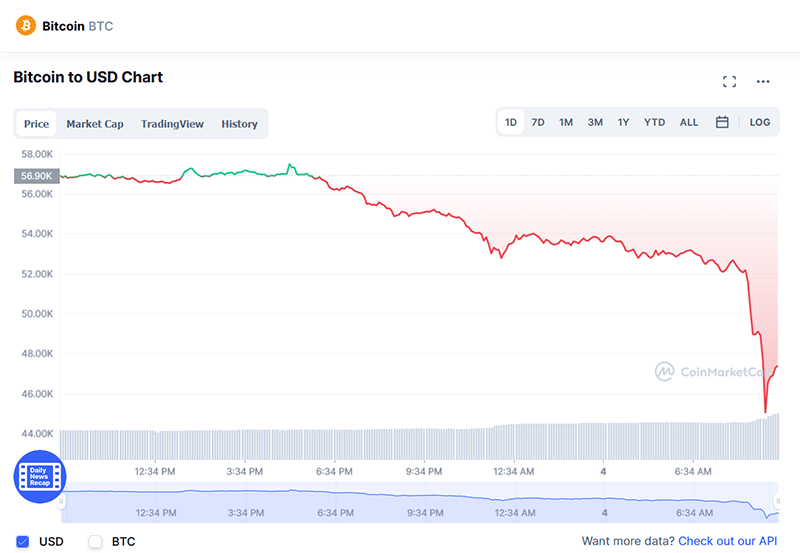Open the three-dots more options menu
This screenshot has height=553, width=800.
[x=763, y=82]
